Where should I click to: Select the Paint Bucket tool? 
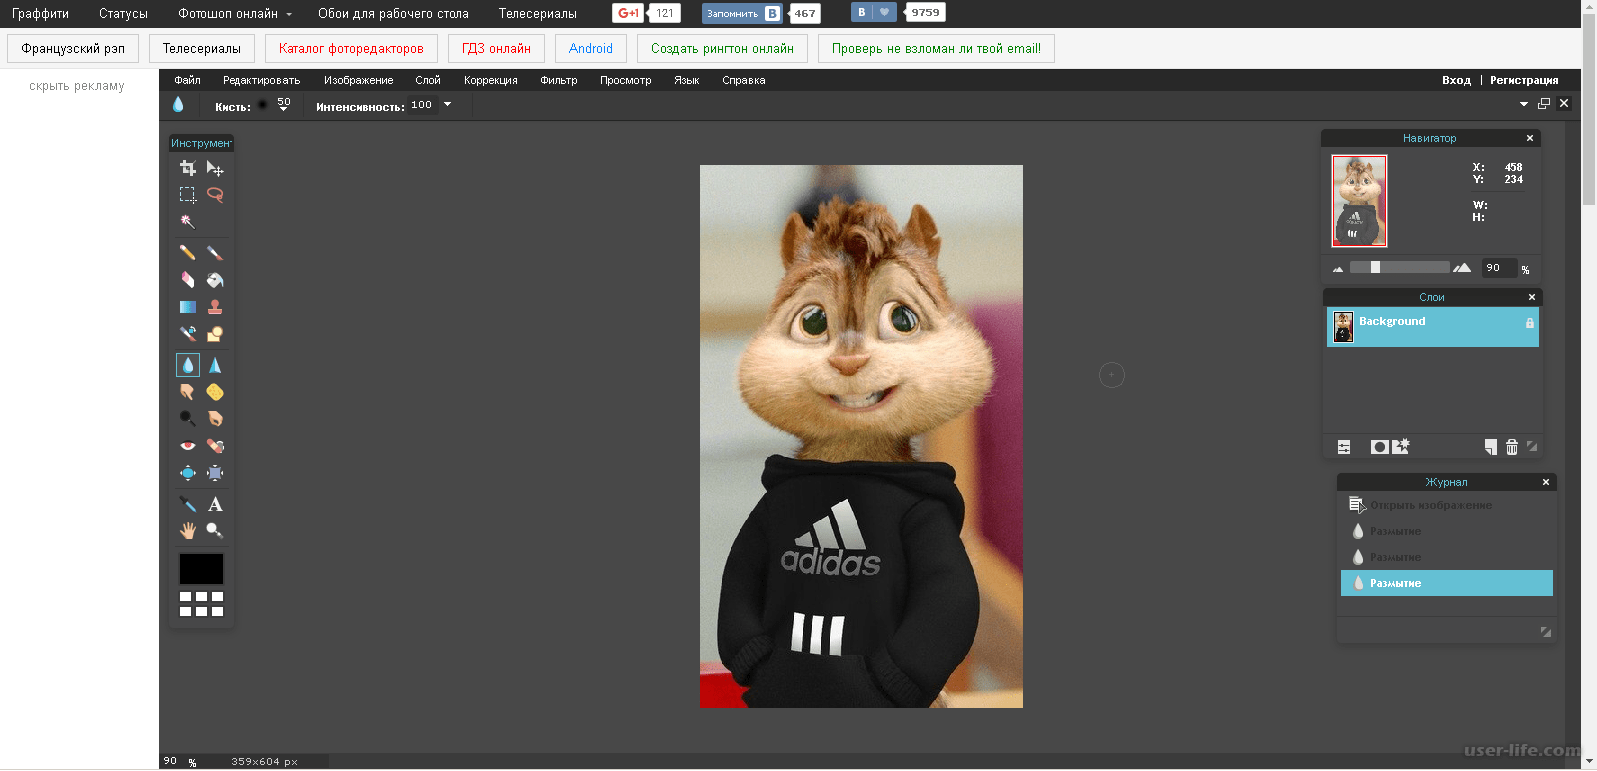coord(215,280)
